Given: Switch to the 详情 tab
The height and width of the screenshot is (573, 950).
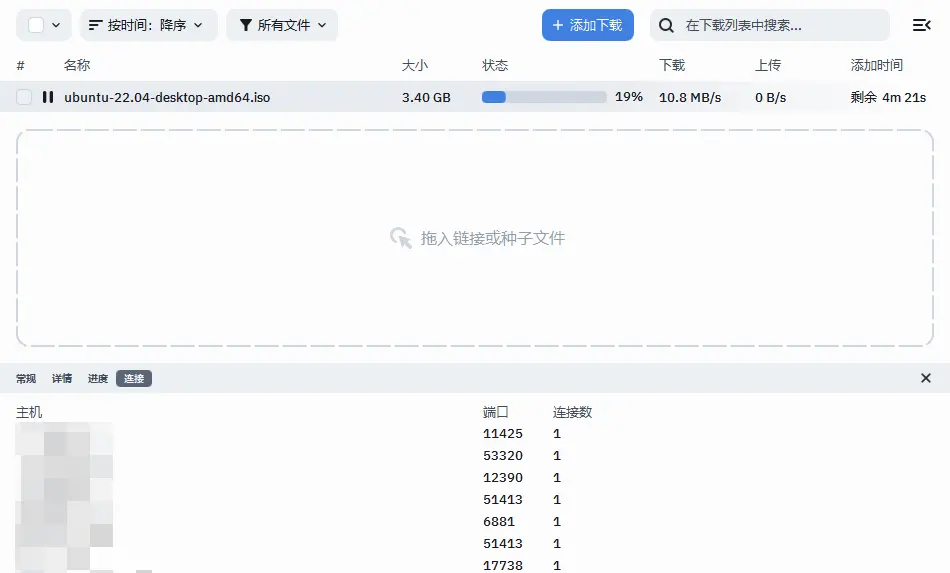Looking at the screenshot, I should click(x=62, y=379).
